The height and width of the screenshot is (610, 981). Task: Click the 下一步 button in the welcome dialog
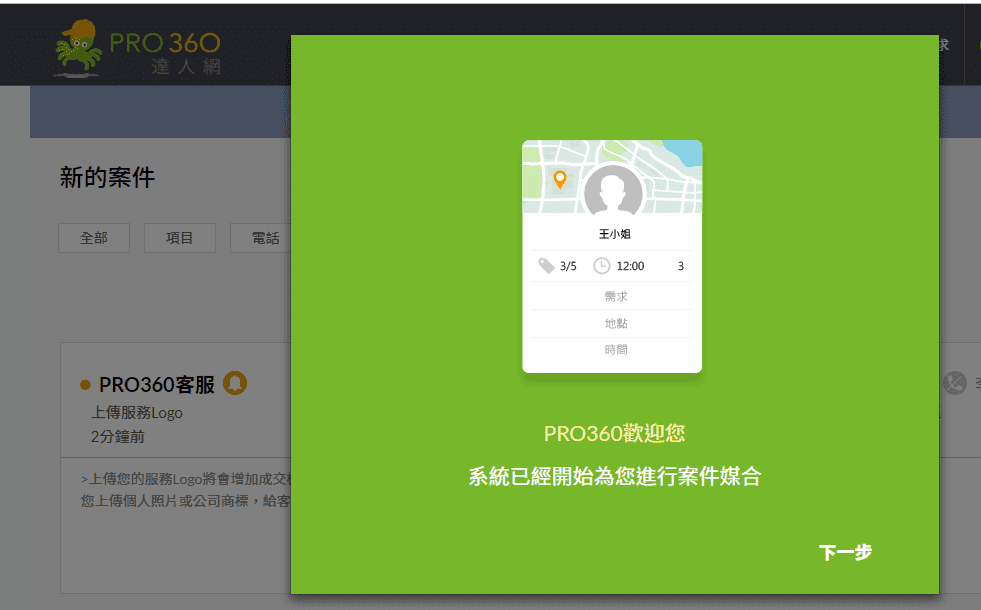845,552
